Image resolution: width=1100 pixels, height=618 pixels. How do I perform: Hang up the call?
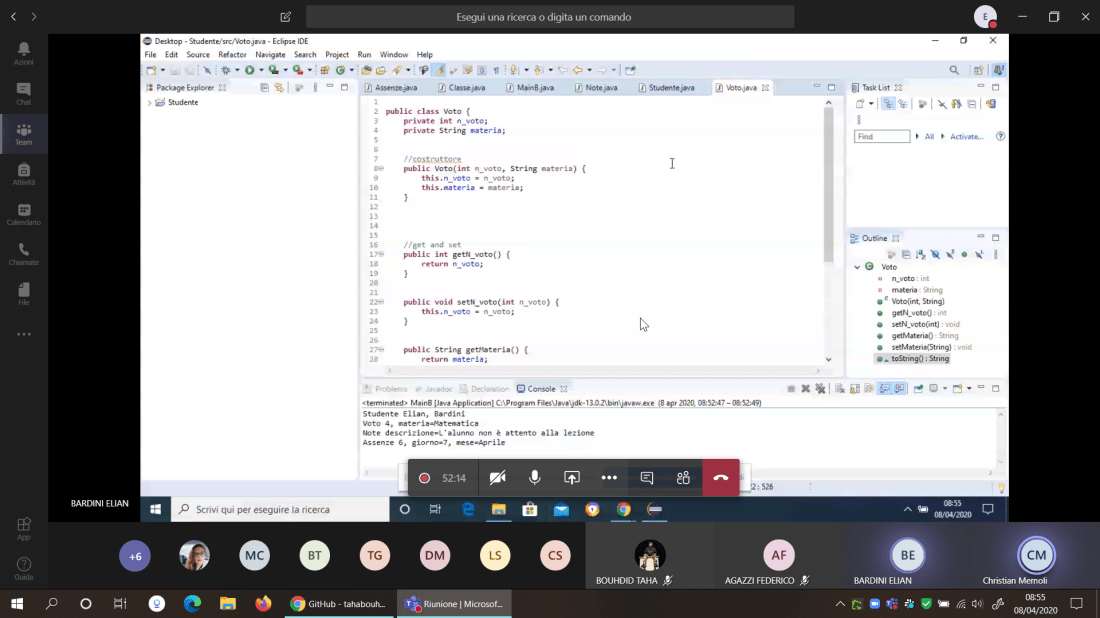[x=721, y=478]
